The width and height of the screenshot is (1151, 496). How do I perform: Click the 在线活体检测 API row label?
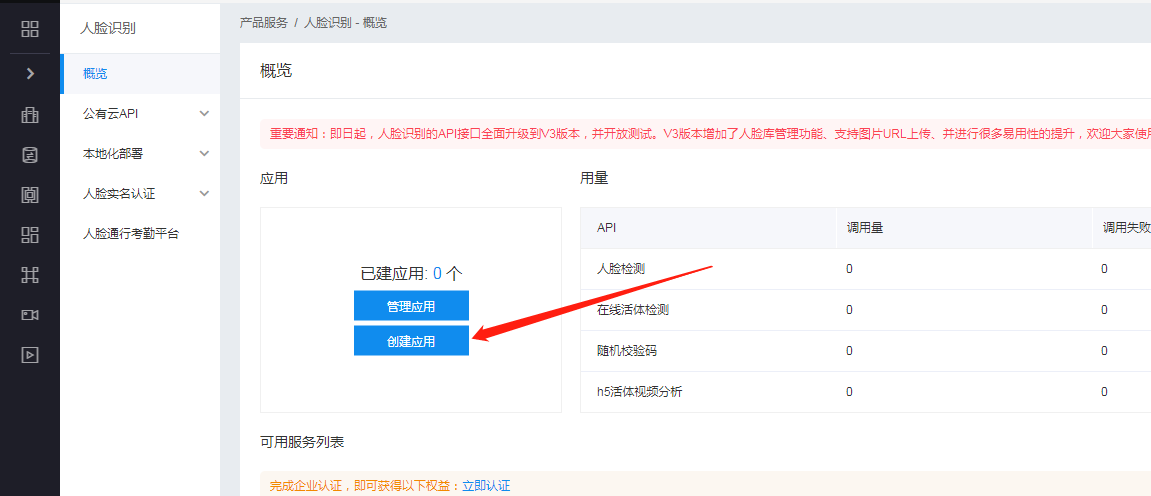tap(633, 310)
